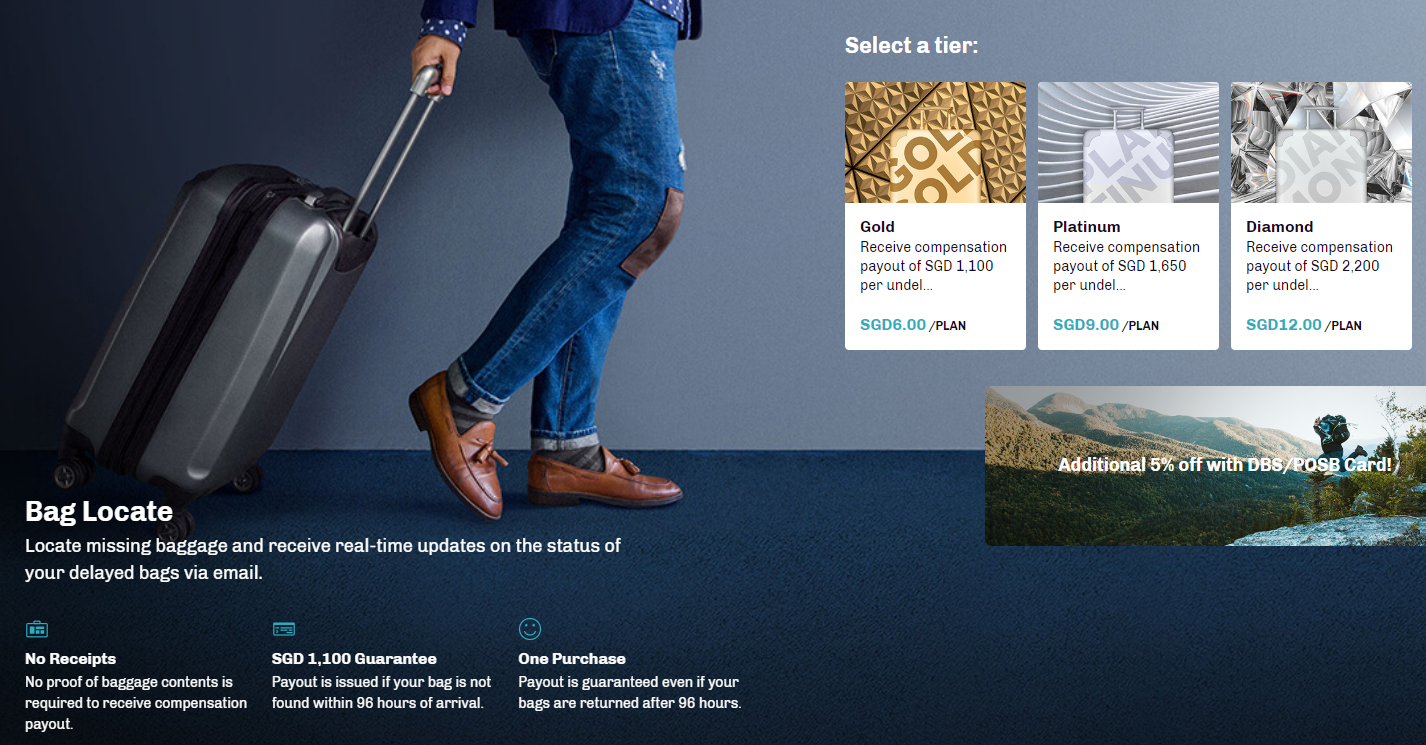Choose the SGD9.00 per plan price

pos(1106,325)
